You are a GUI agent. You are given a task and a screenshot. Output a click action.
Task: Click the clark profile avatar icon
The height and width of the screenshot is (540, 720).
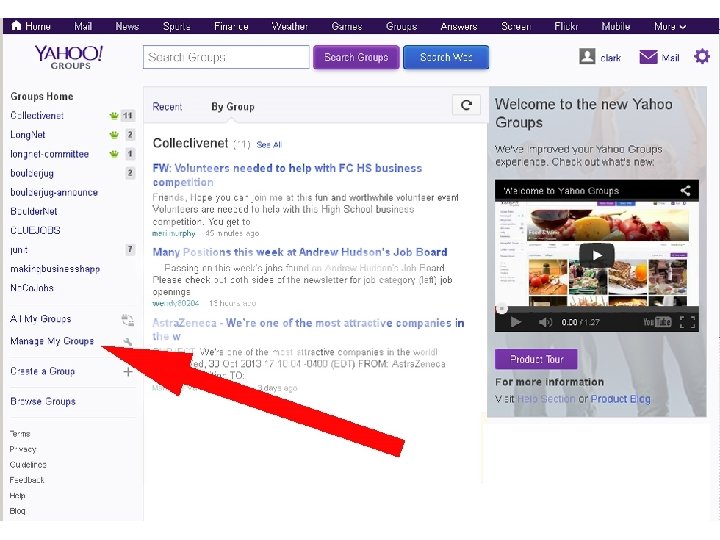pyautogui.click(x=587, y=56)
